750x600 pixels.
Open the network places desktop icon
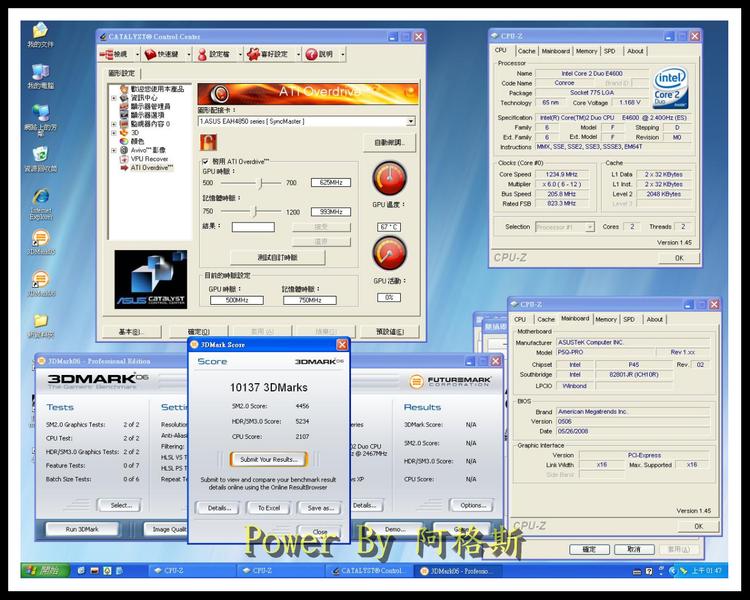tap(40, 120)
